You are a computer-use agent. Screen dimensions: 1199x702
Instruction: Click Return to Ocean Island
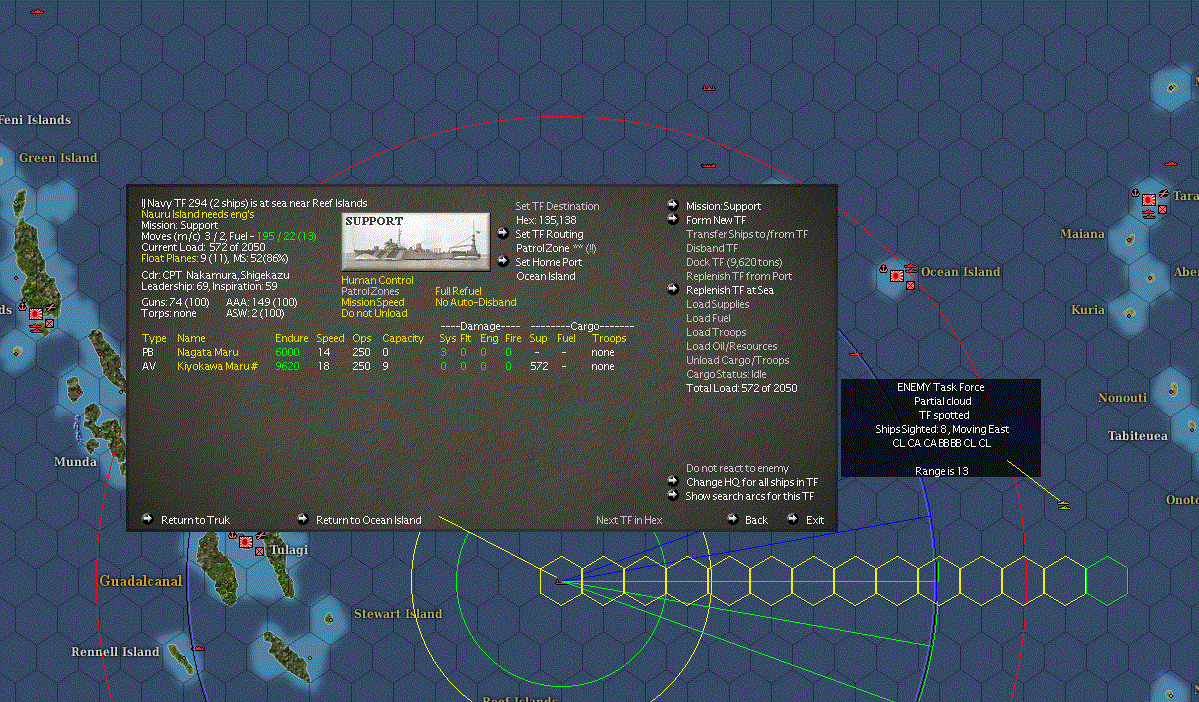(369, 520)
